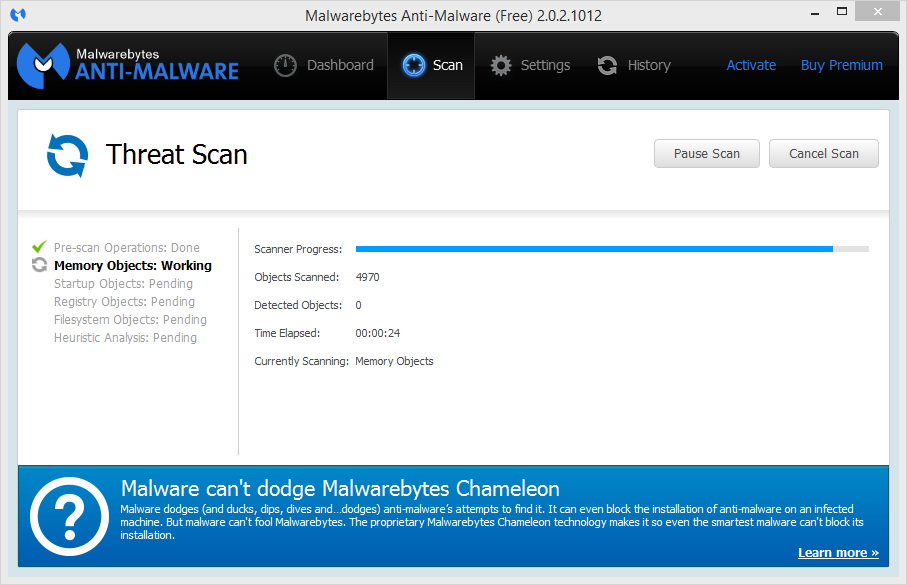Select the Memory Objects: Working step
The width and height of the screenshot is (907, 585).
pyautogui.click(x=133, y=266)
